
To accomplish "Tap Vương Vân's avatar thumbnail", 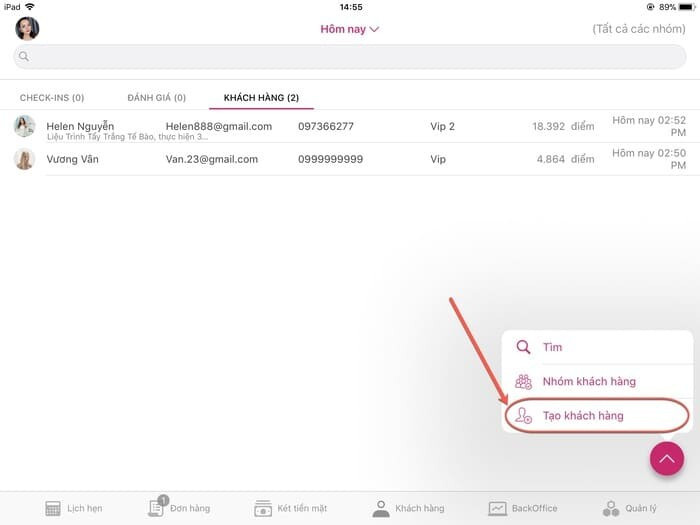I will (25, 159).
